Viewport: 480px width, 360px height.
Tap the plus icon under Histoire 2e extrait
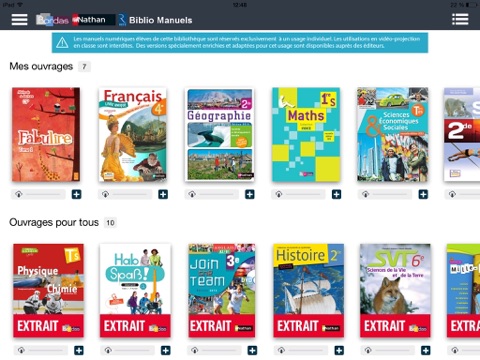pos(339,350)
